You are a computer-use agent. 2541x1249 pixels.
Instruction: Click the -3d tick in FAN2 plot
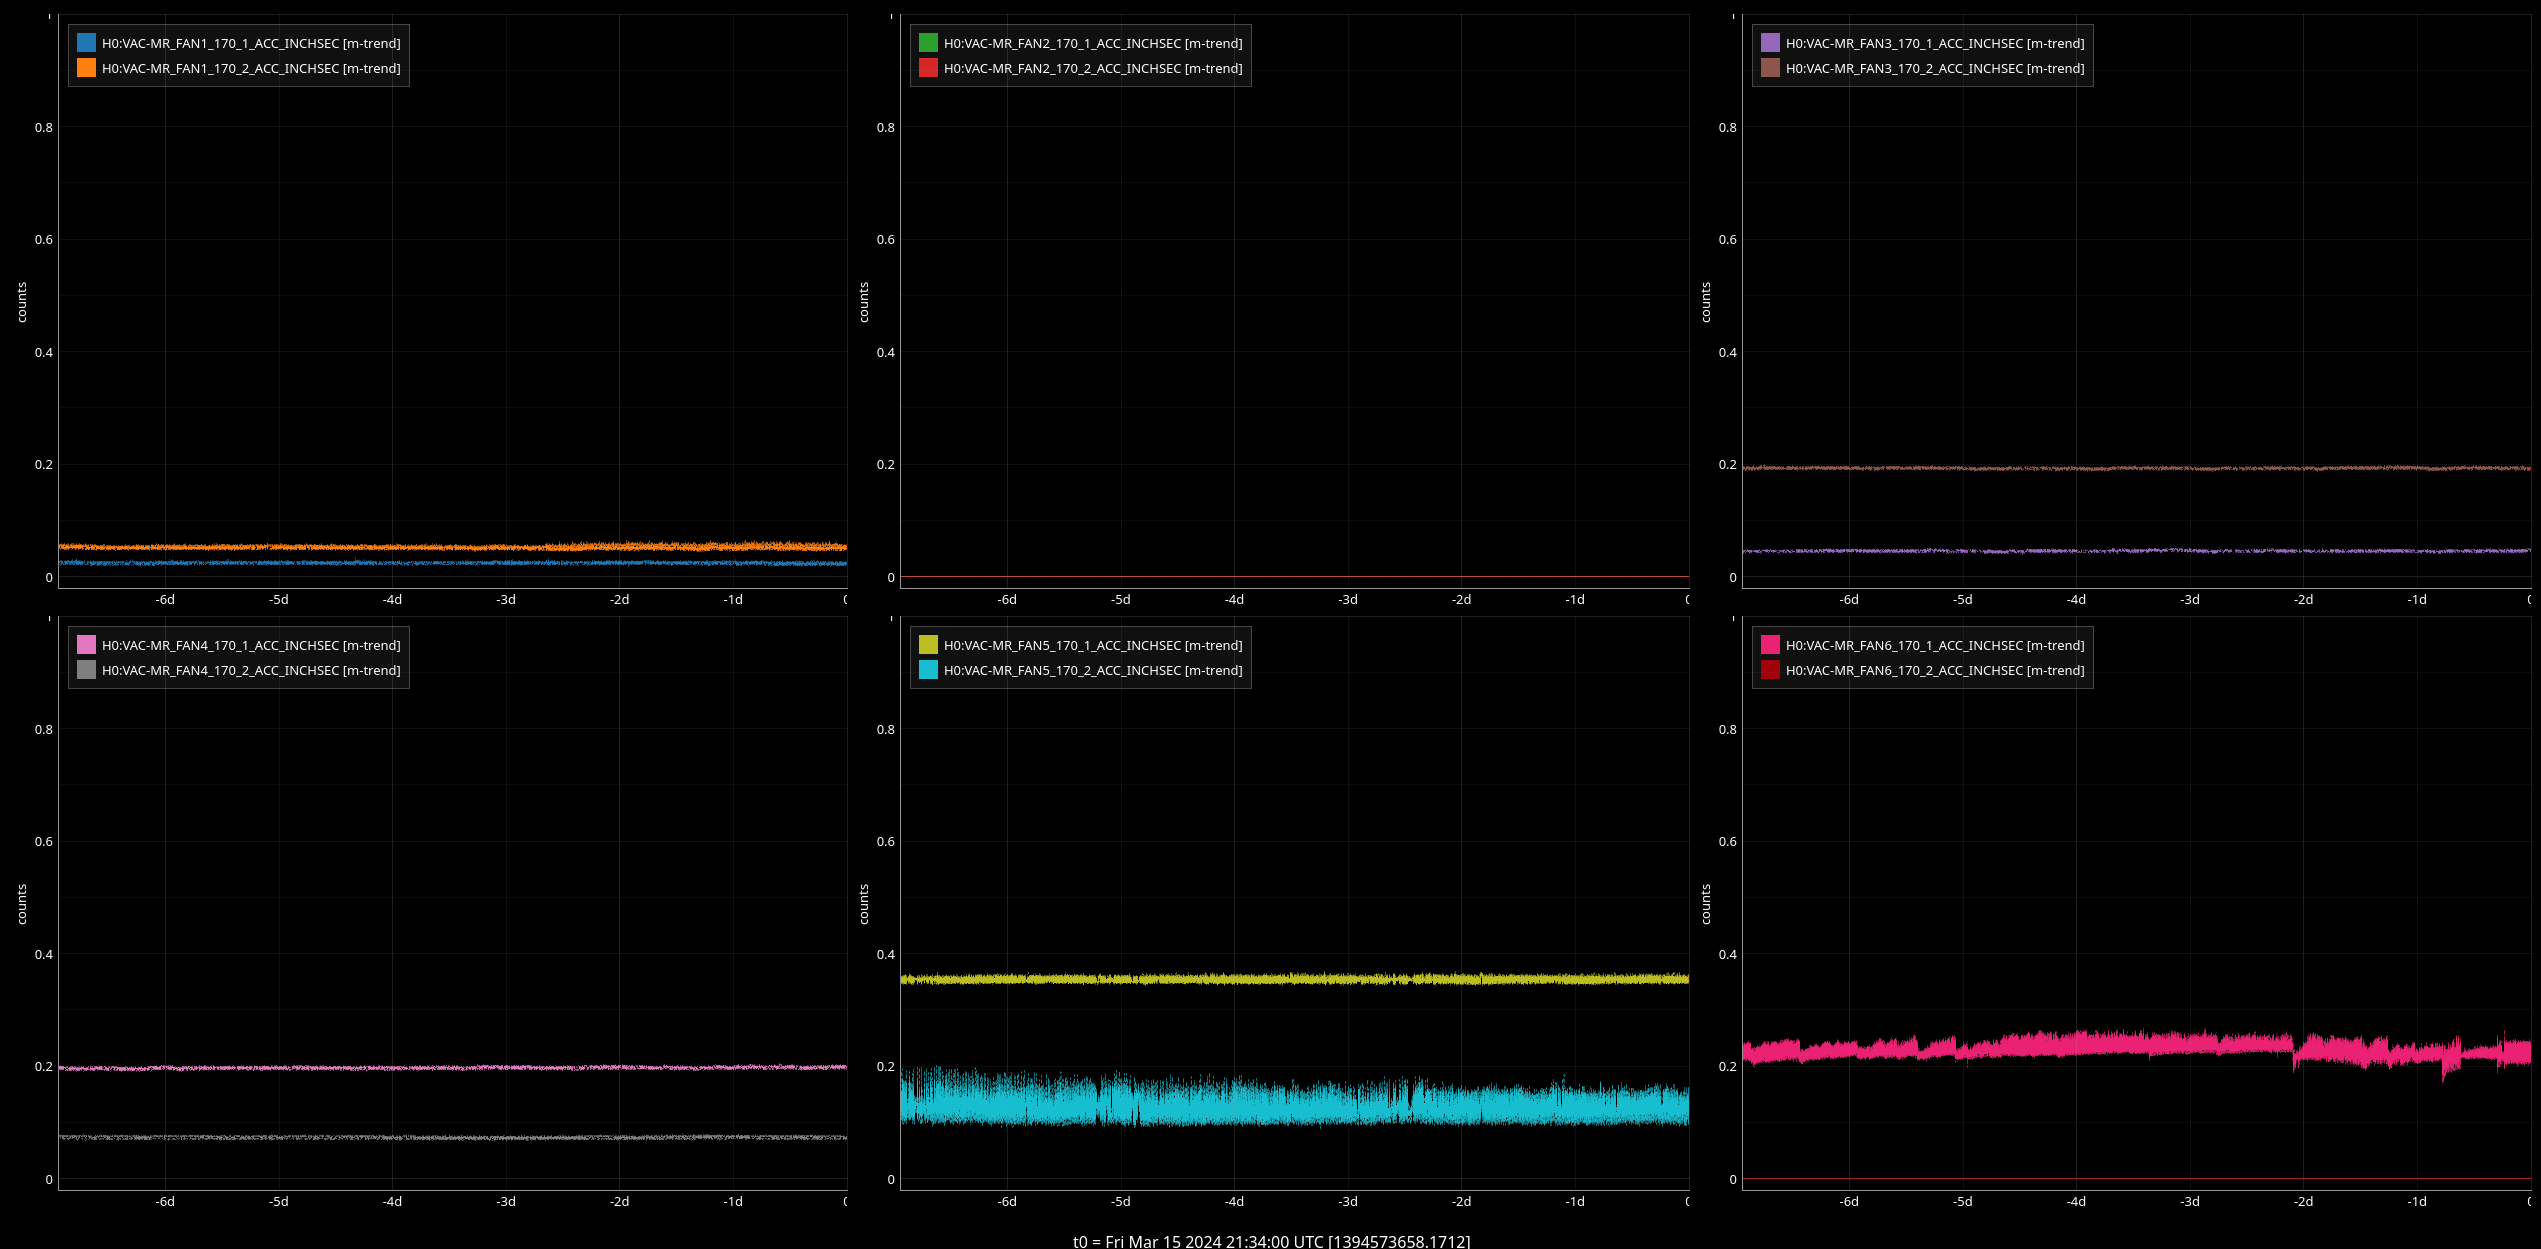tap(1348, 600)
